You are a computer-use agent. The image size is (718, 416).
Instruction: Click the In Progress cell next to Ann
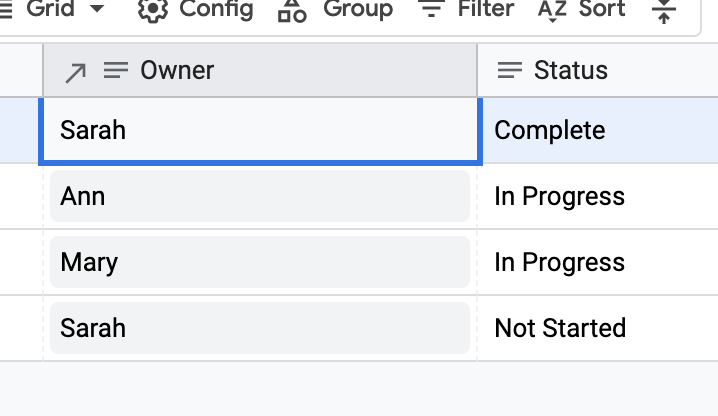point(559,196)
